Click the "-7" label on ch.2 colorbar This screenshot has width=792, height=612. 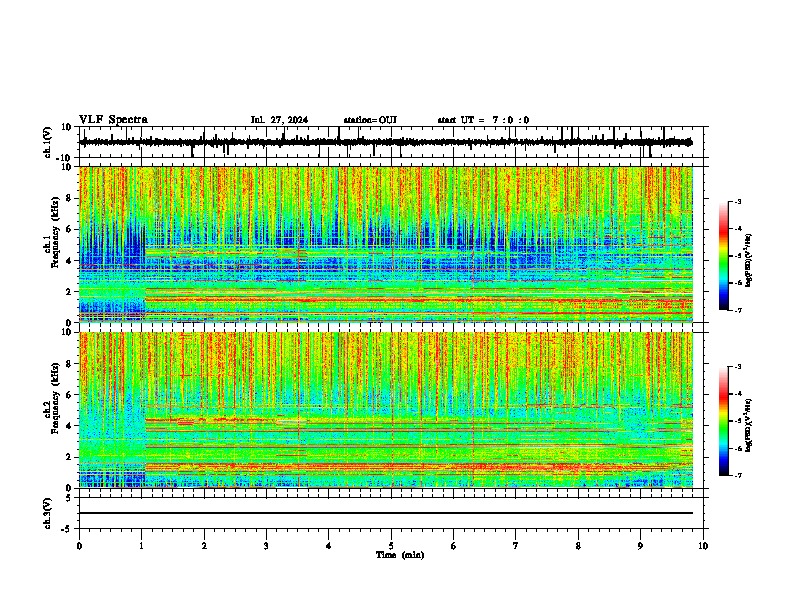tap(737, 475)
